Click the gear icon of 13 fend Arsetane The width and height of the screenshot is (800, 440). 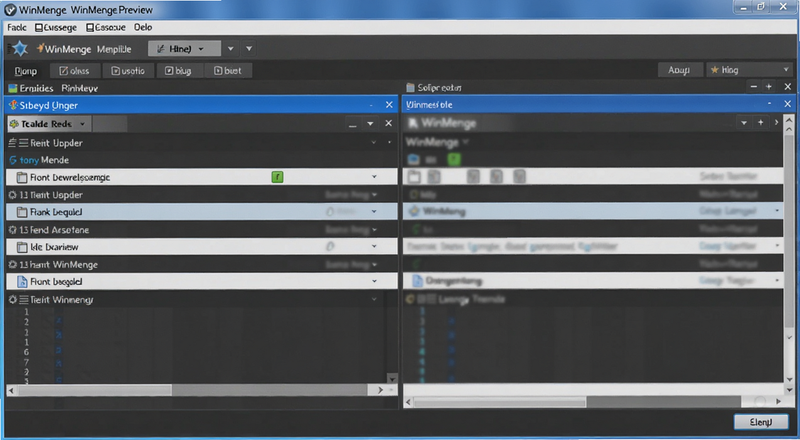pos(13,230)
